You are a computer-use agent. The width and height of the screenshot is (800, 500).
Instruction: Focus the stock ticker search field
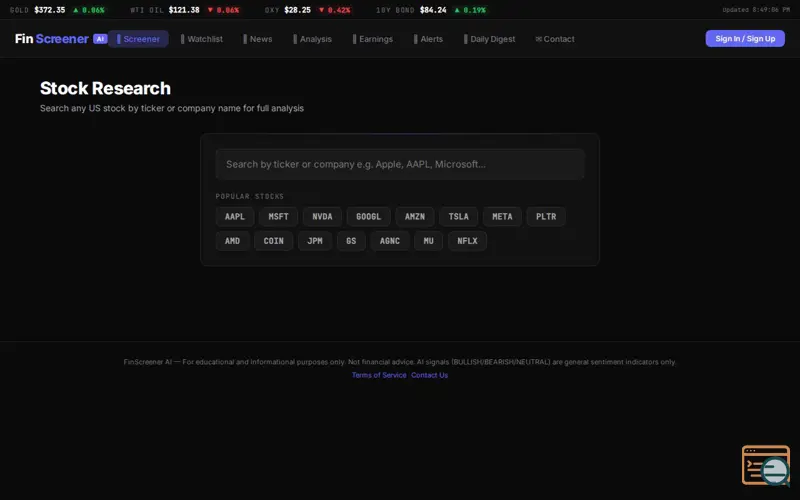click(400, 164)
